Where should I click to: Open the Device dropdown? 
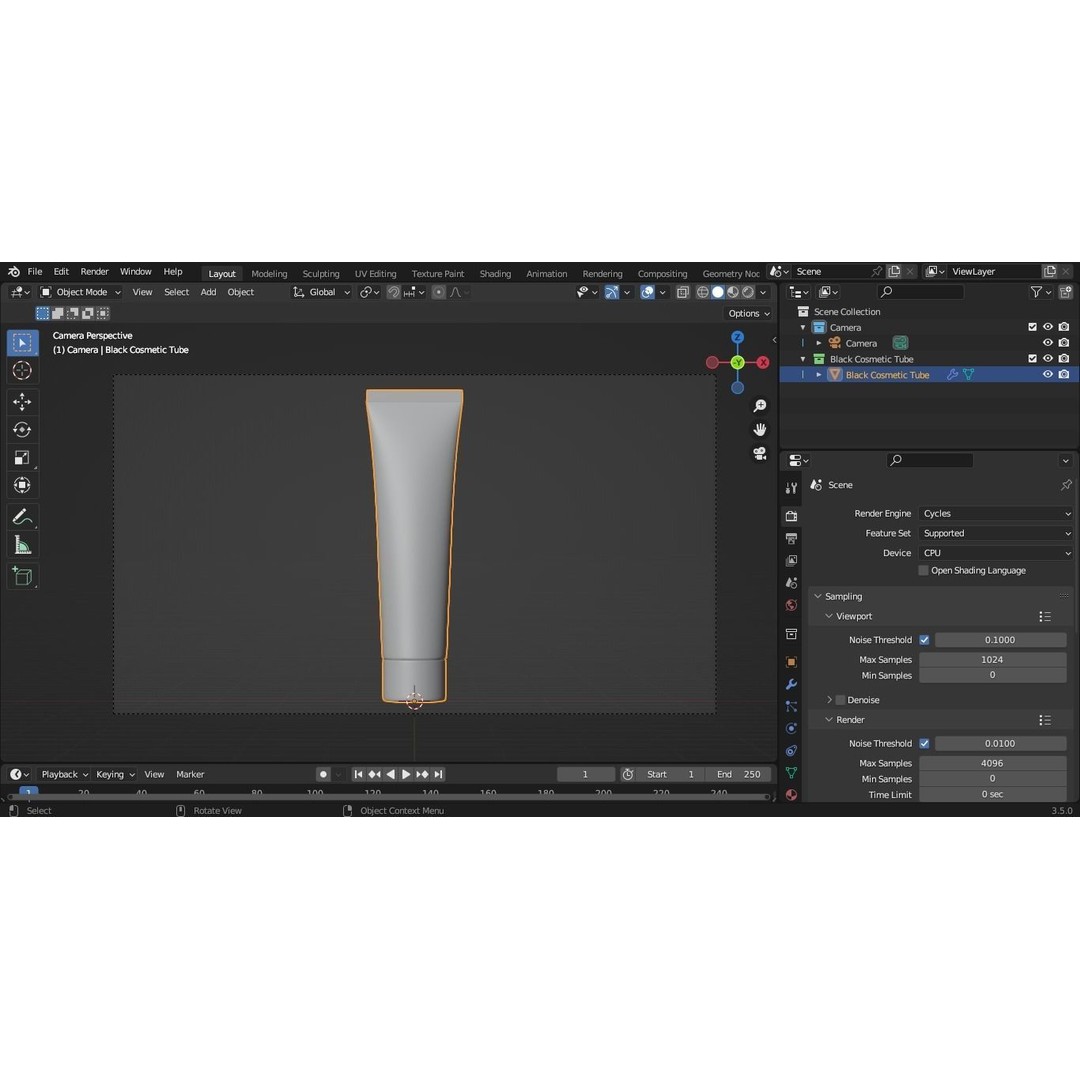[996, 553]
